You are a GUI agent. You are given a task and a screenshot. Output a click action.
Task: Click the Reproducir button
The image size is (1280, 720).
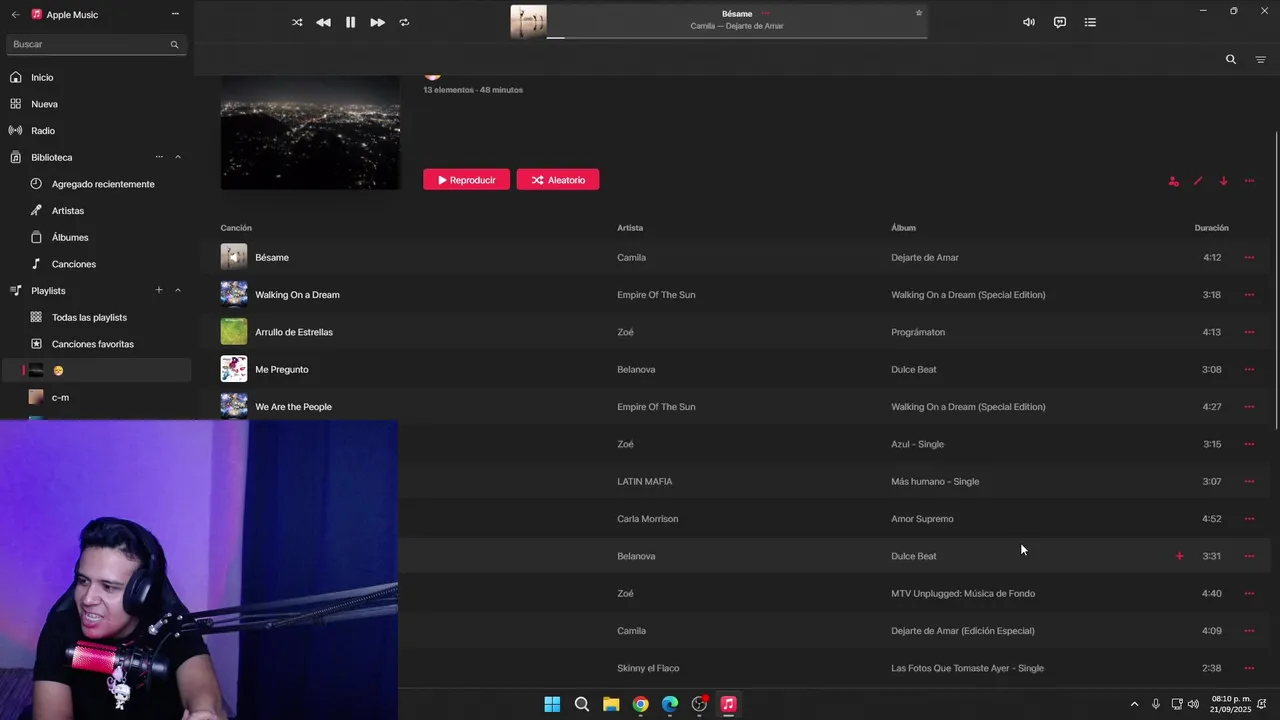tap(466, 180)
